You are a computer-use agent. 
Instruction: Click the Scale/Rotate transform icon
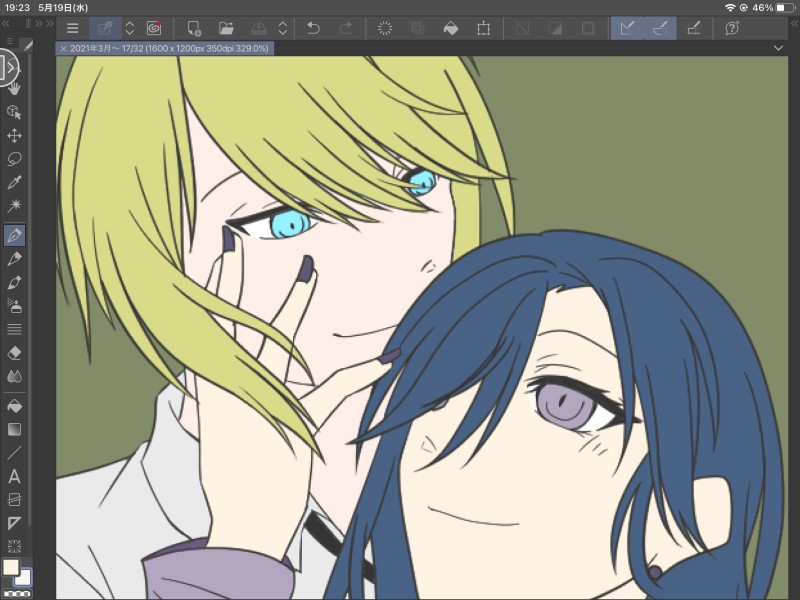(x=483, y=28)
